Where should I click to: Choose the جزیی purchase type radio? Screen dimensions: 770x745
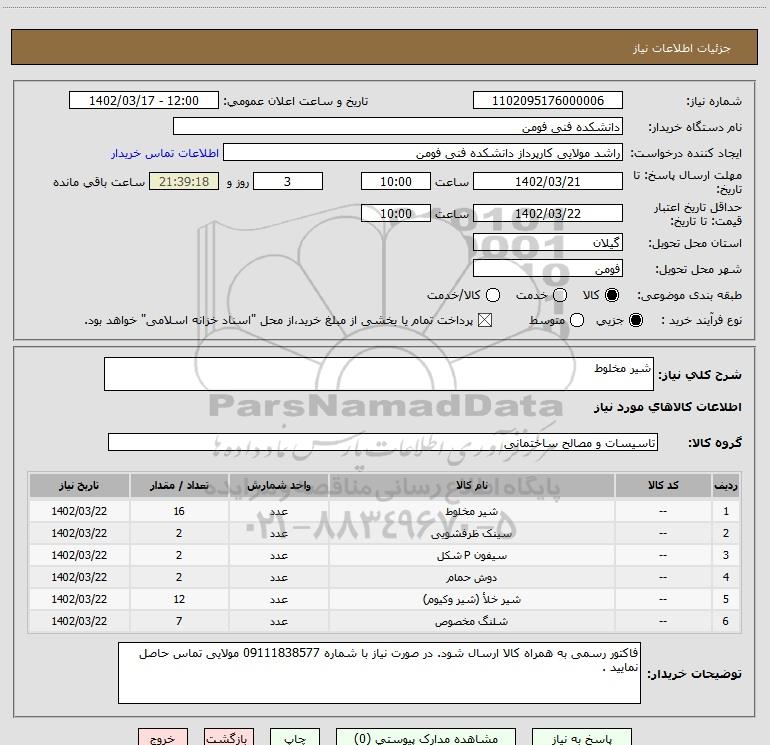635,320
